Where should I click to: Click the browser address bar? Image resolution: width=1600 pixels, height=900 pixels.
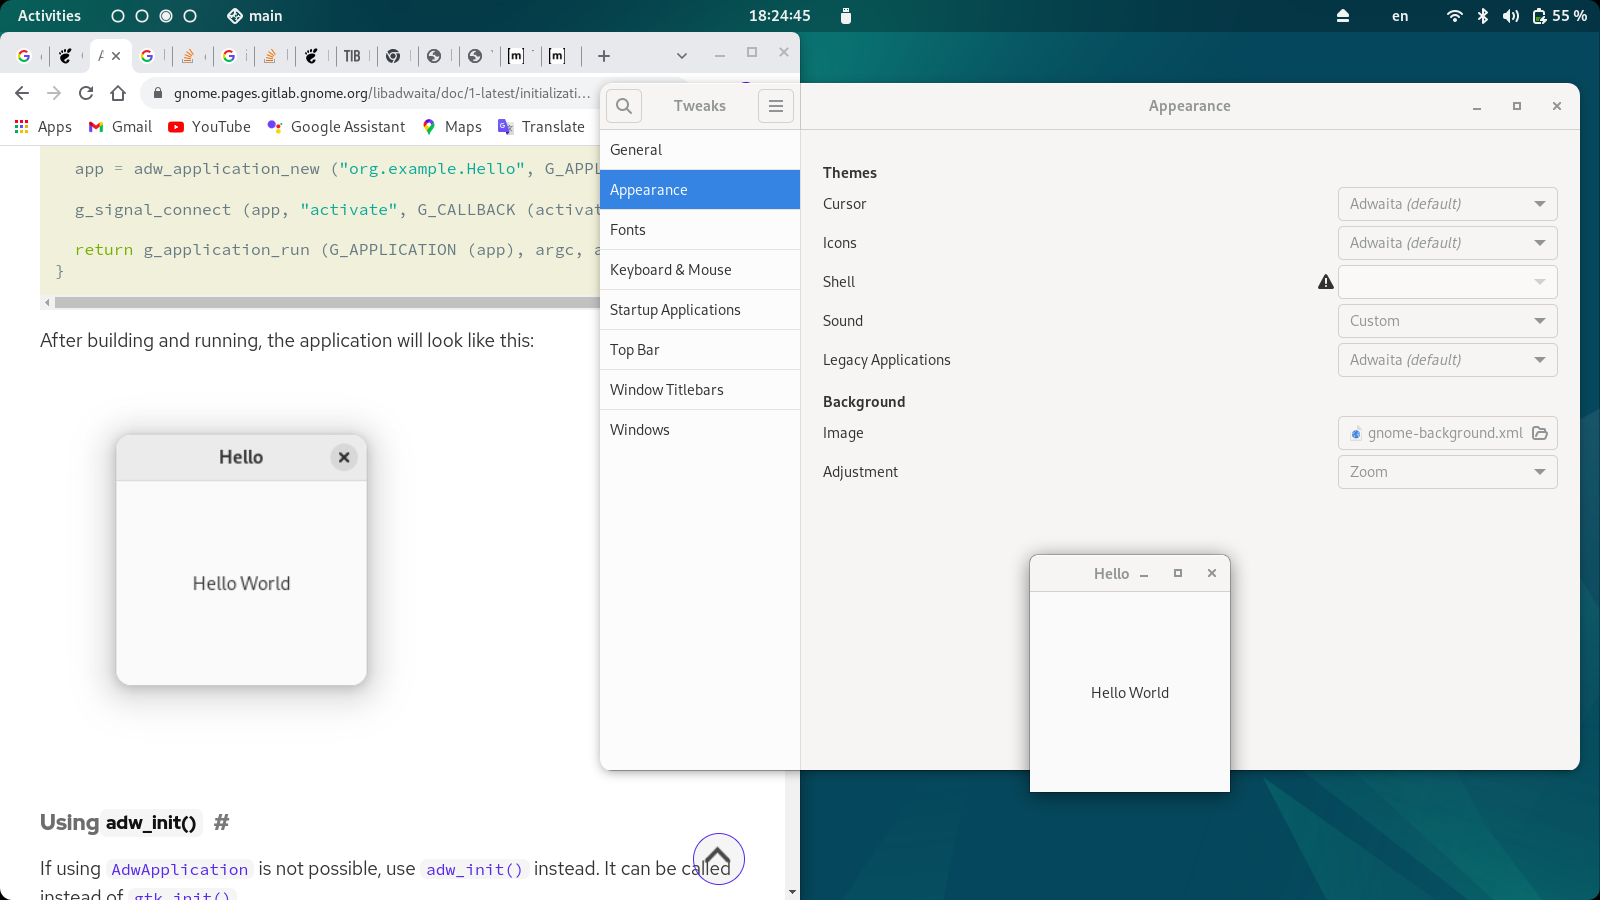[370, 92]
